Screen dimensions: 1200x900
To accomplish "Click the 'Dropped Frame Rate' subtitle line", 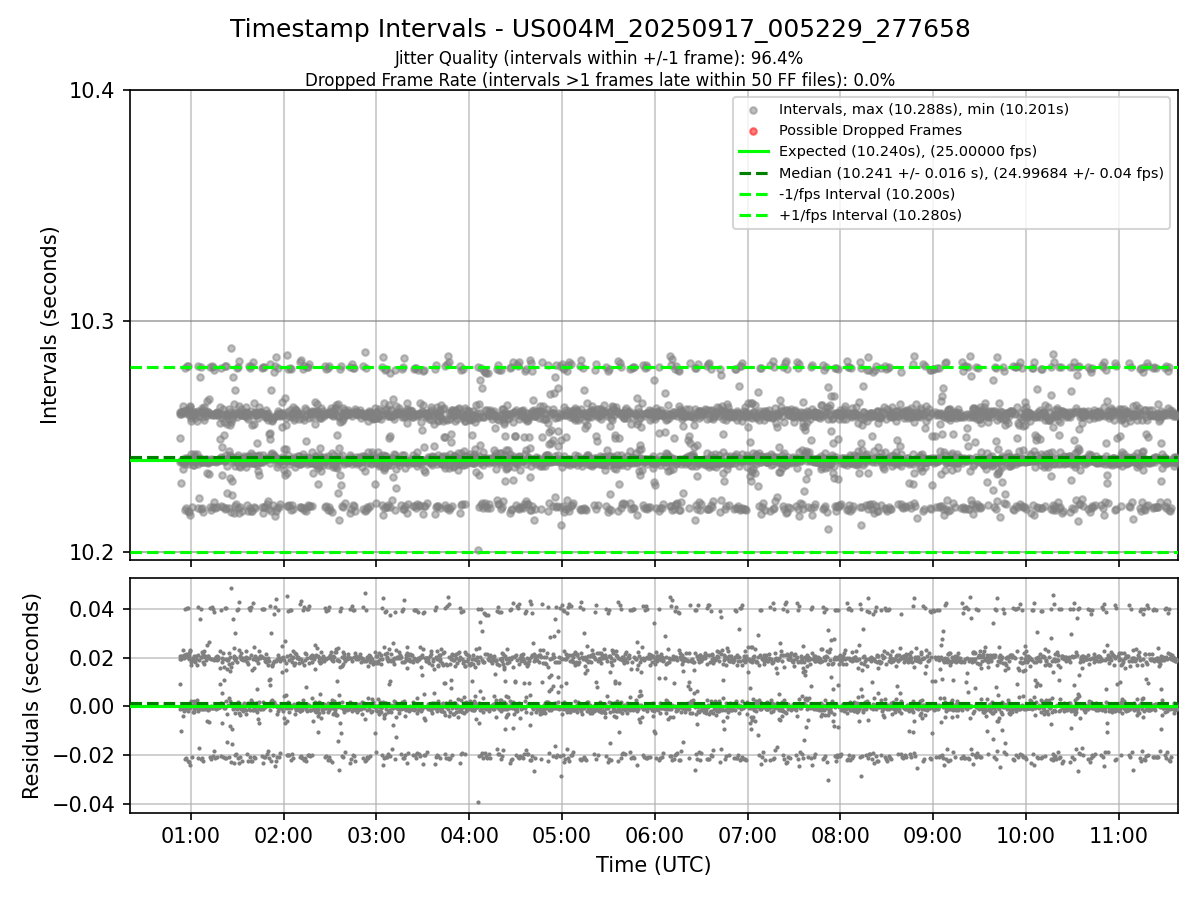I will tap(600, 79).
